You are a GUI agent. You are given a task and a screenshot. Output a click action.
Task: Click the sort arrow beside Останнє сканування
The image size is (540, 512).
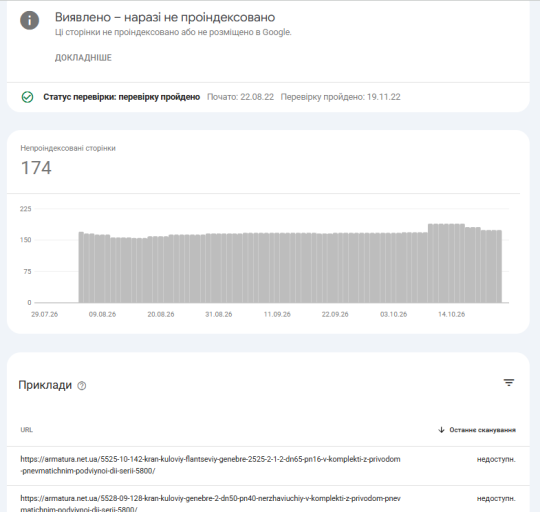[441, 430]
